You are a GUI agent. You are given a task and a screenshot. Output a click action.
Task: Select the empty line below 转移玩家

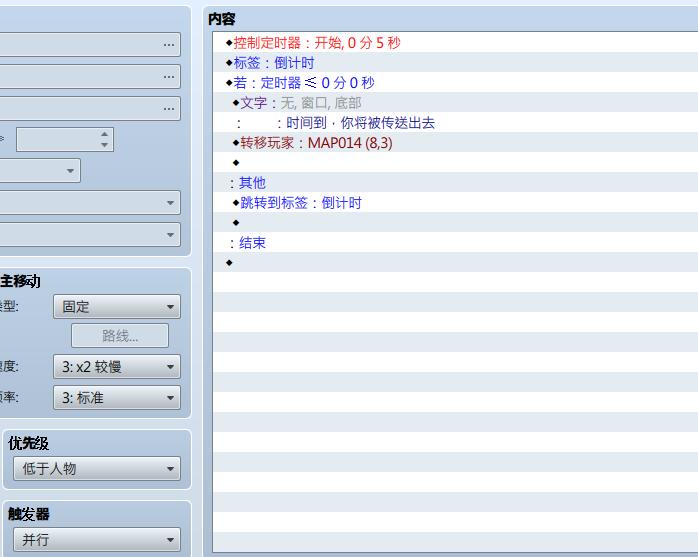click(455, 163)
